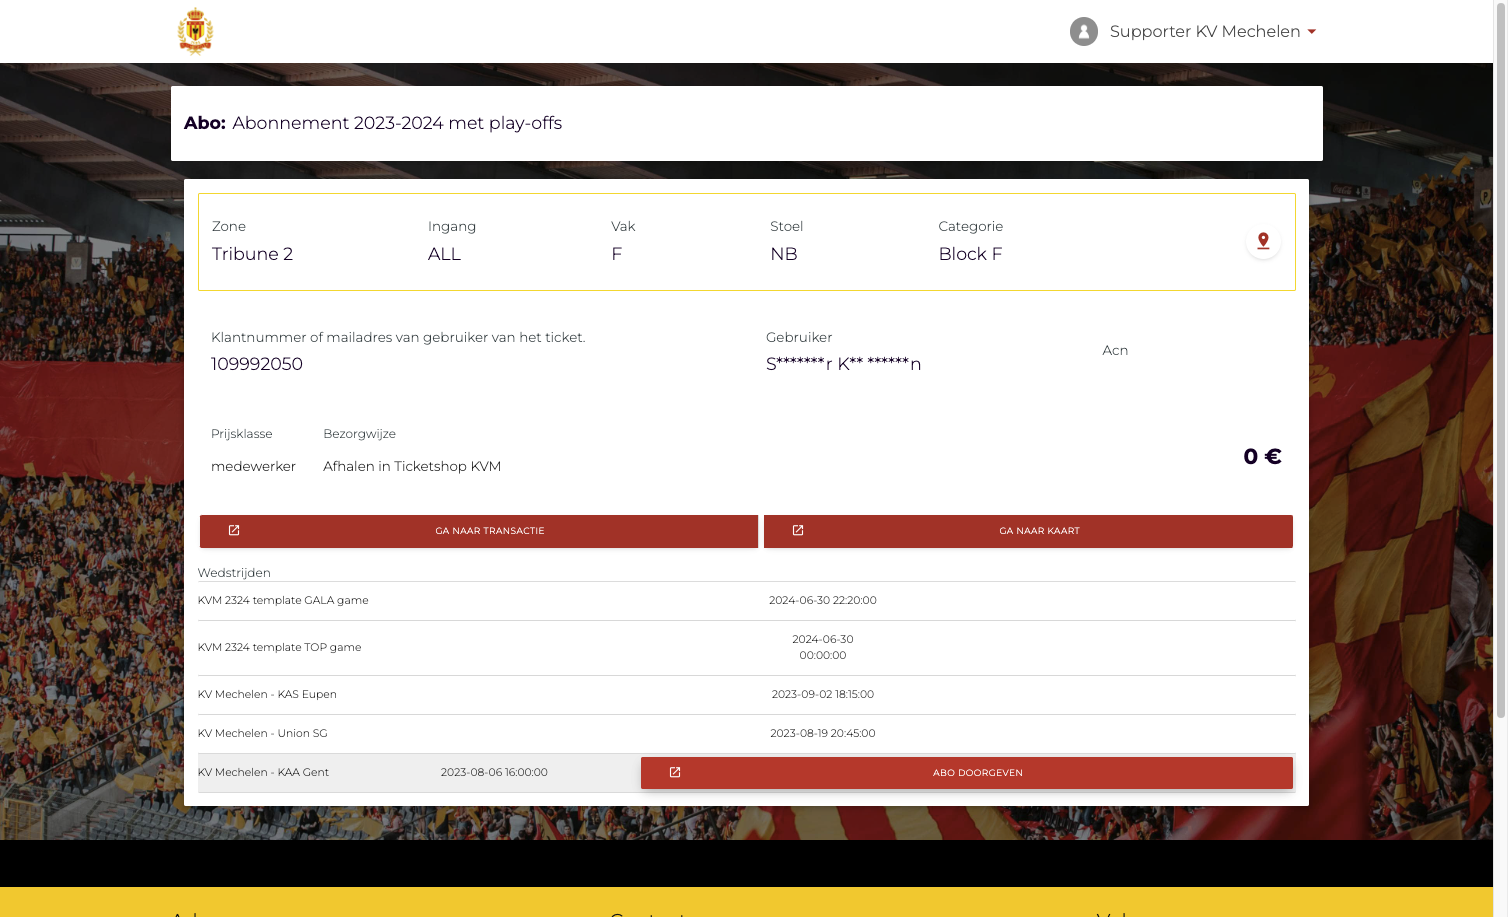Click the date 2023-08-06 16:00:00
1508x917 pixels.
click(494, 773)
